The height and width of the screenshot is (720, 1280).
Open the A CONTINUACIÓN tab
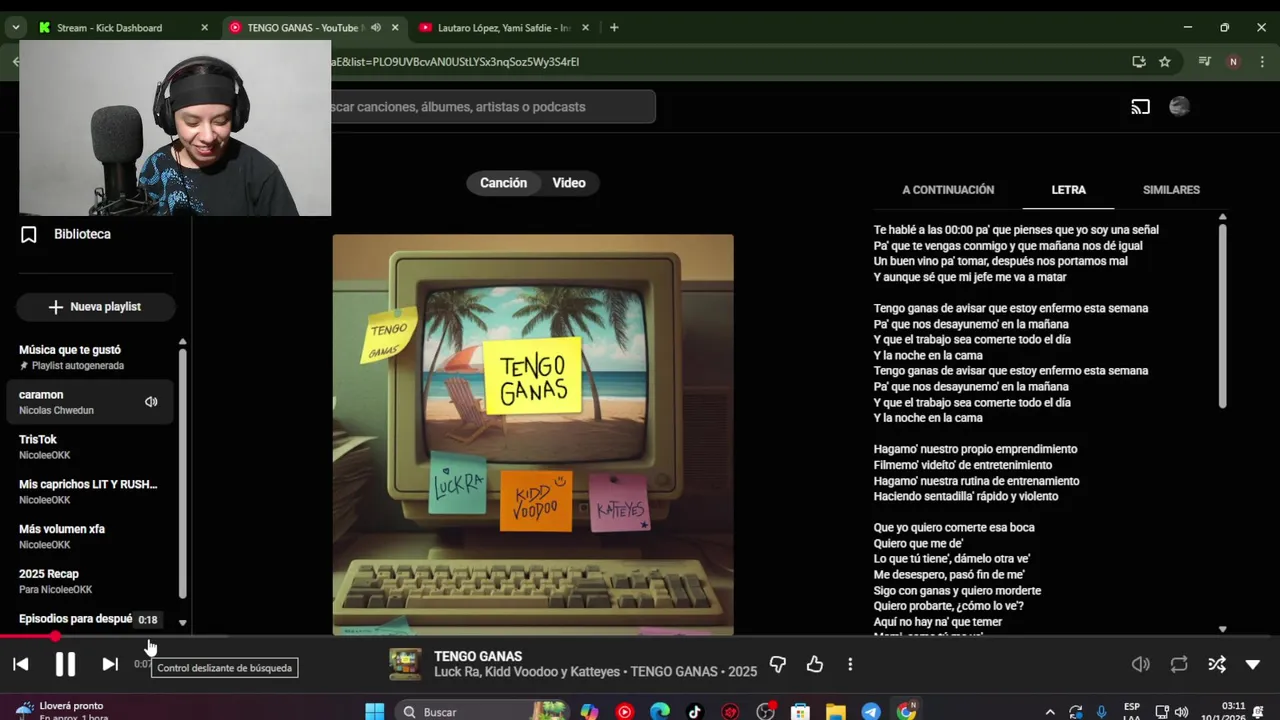point(948,190)
